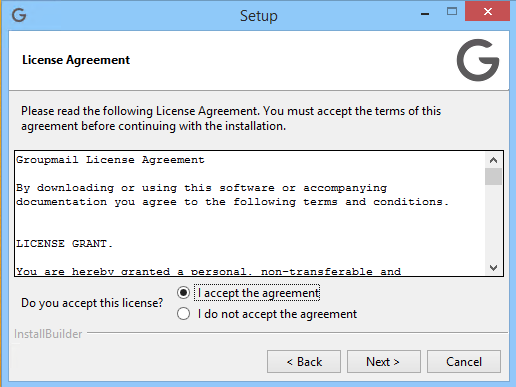This screenshot has height=387, width=516.
Task: Select 'I accept the agreement' radio button
Action: (x=183, y=293)
